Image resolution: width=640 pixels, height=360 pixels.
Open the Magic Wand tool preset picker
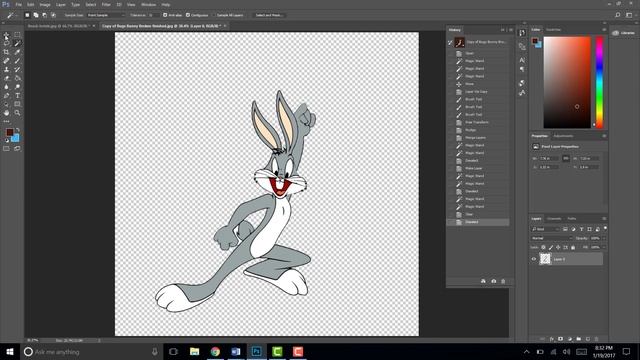11,15
